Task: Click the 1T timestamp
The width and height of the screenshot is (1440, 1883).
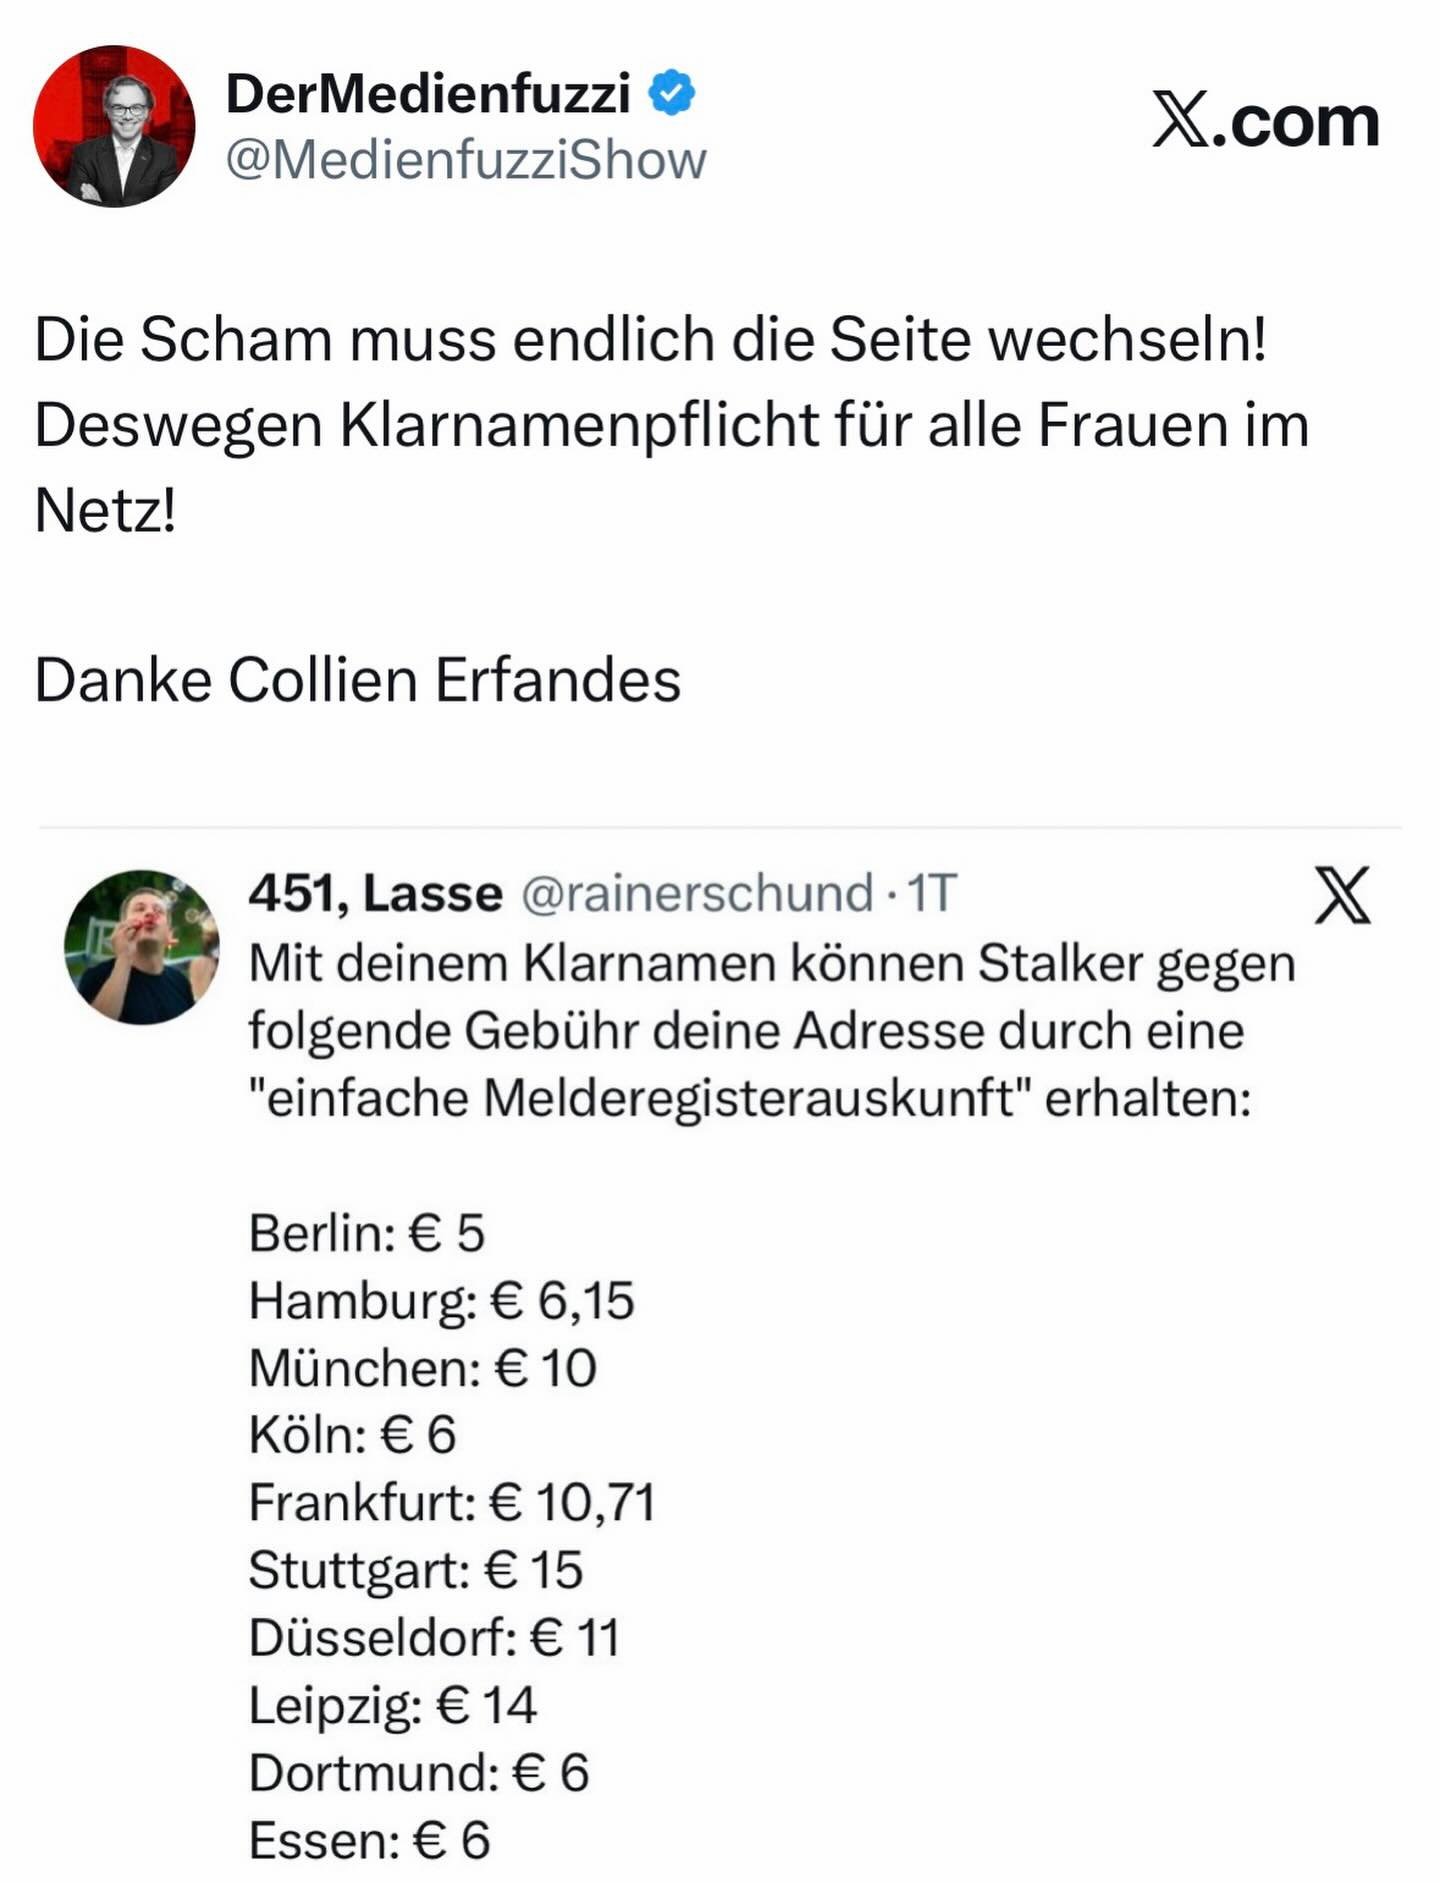Action: click(931, 893)
